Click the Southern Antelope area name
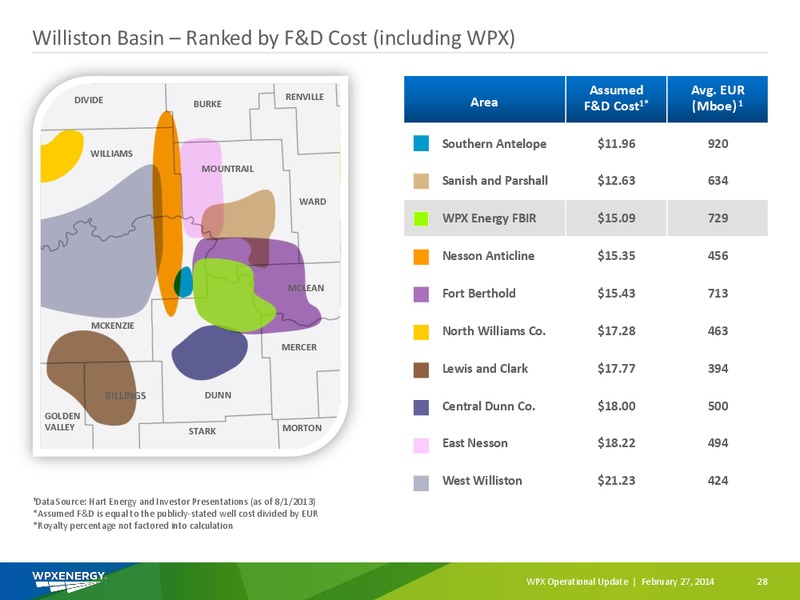 494,144
